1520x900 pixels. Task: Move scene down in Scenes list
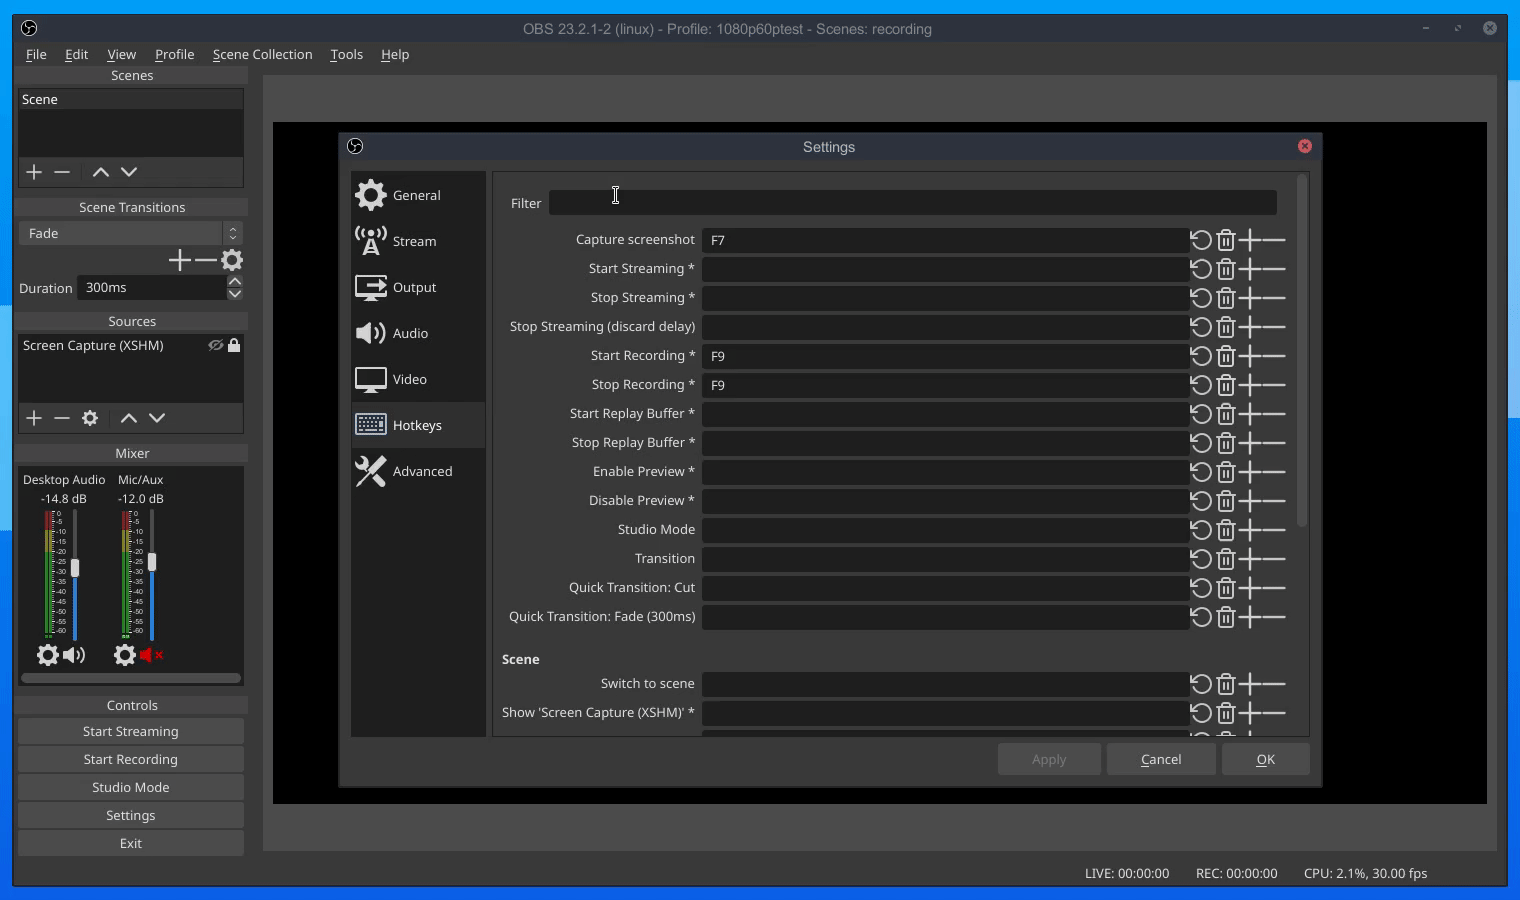click(x=129, y=172)
